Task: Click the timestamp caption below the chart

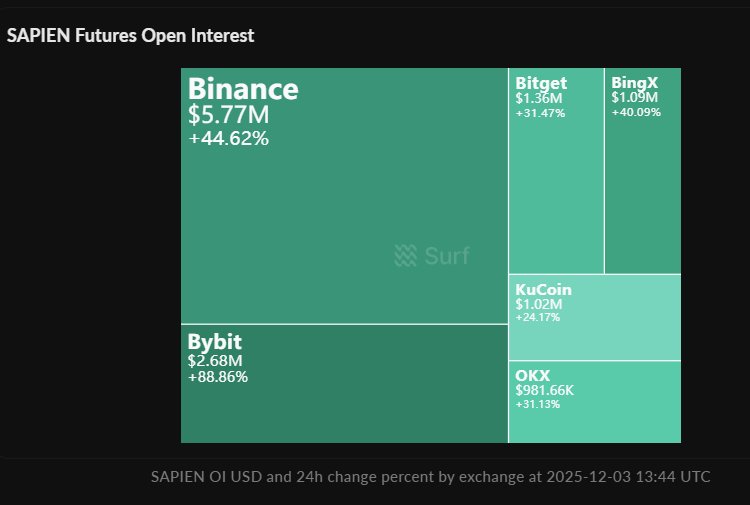Action: coord(430,476)
